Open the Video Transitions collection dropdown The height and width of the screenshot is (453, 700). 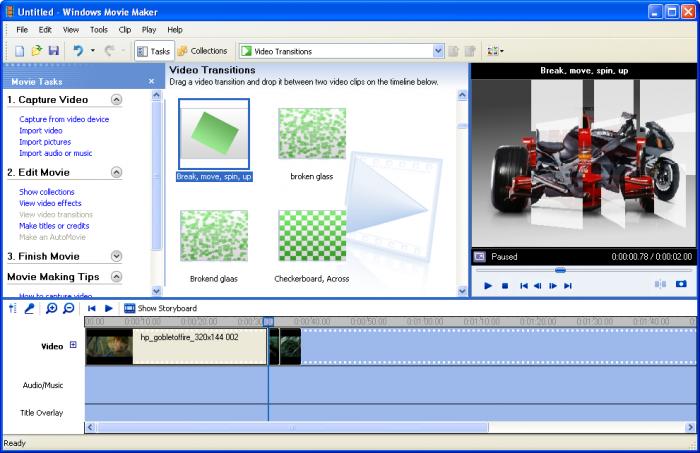[x=438, y=51]
